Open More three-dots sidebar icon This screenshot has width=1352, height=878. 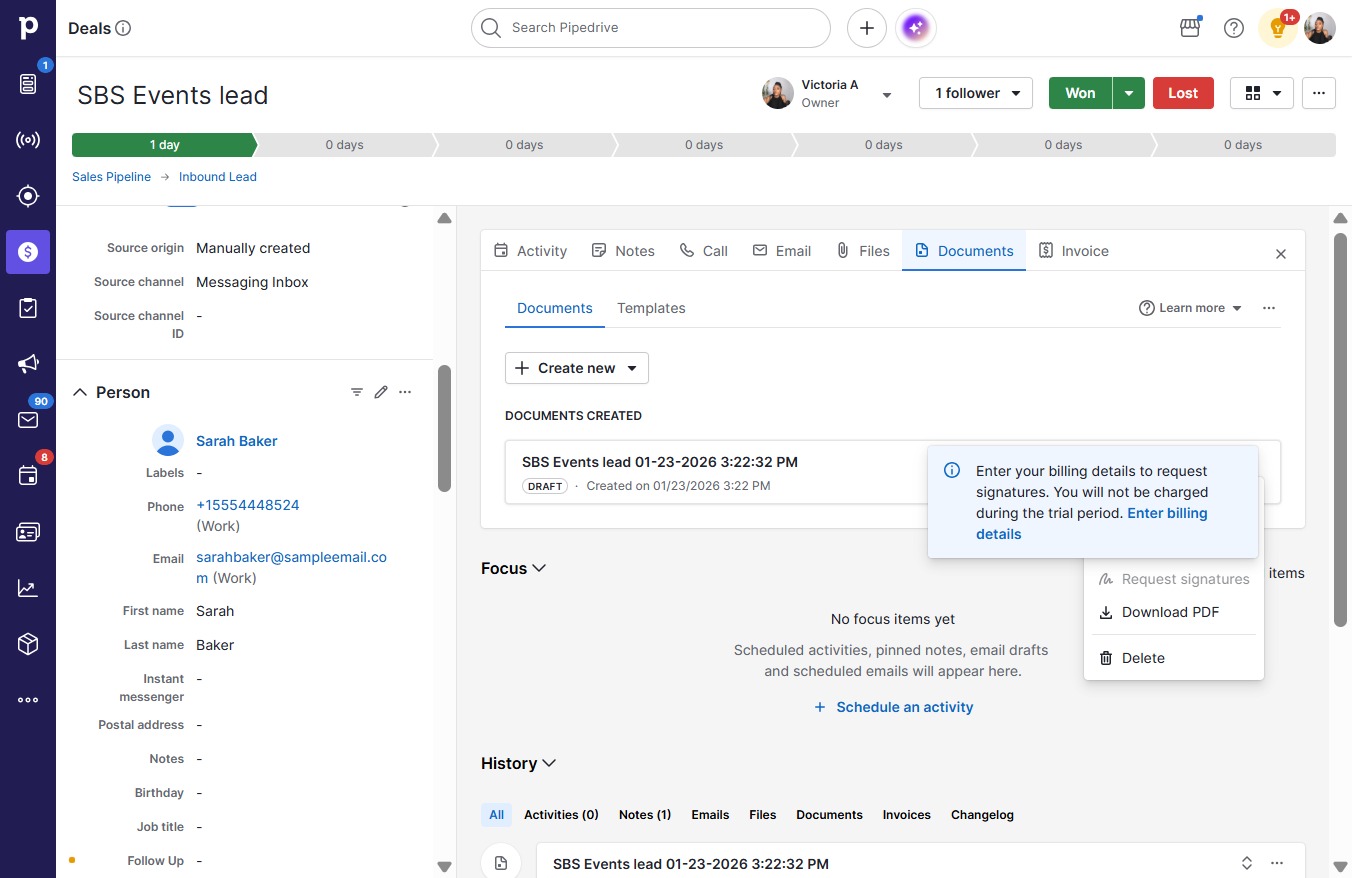click(28, 700)
